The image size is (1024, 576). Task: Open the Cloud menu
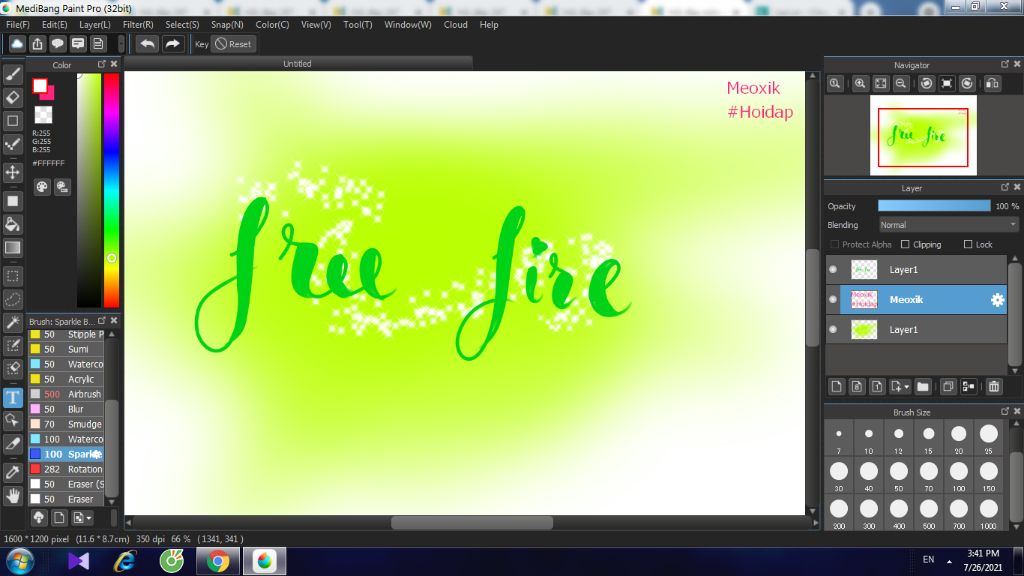[x=455, y=25]
